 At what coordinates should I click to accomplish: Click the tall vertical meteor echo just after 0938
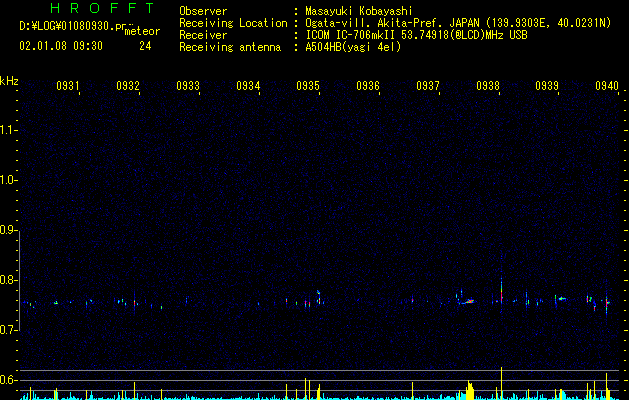coord(501,289)
